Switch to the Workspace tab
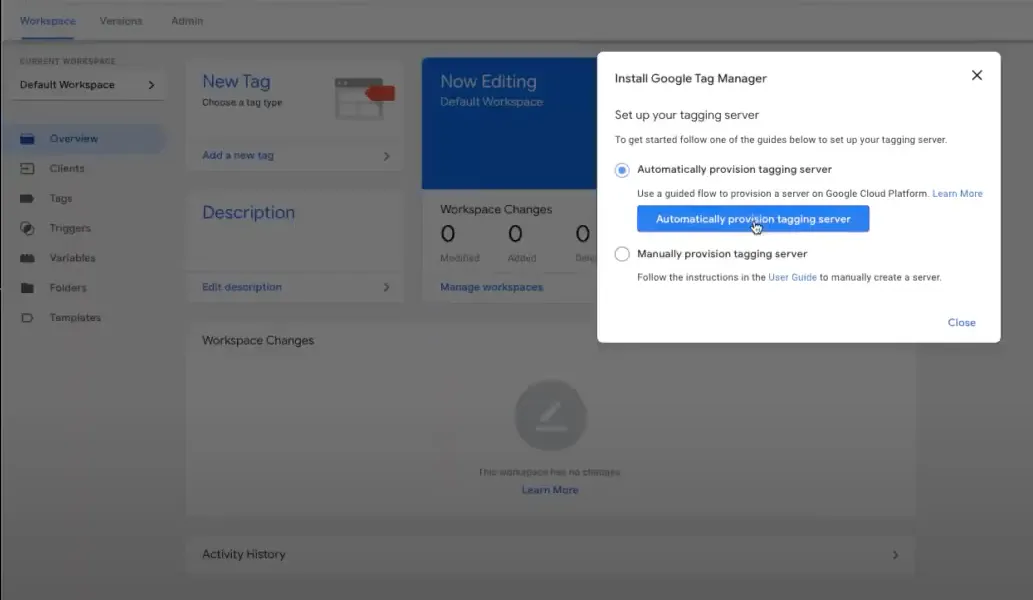This screenshot has height=600, width=1033. tap(47, 21)
